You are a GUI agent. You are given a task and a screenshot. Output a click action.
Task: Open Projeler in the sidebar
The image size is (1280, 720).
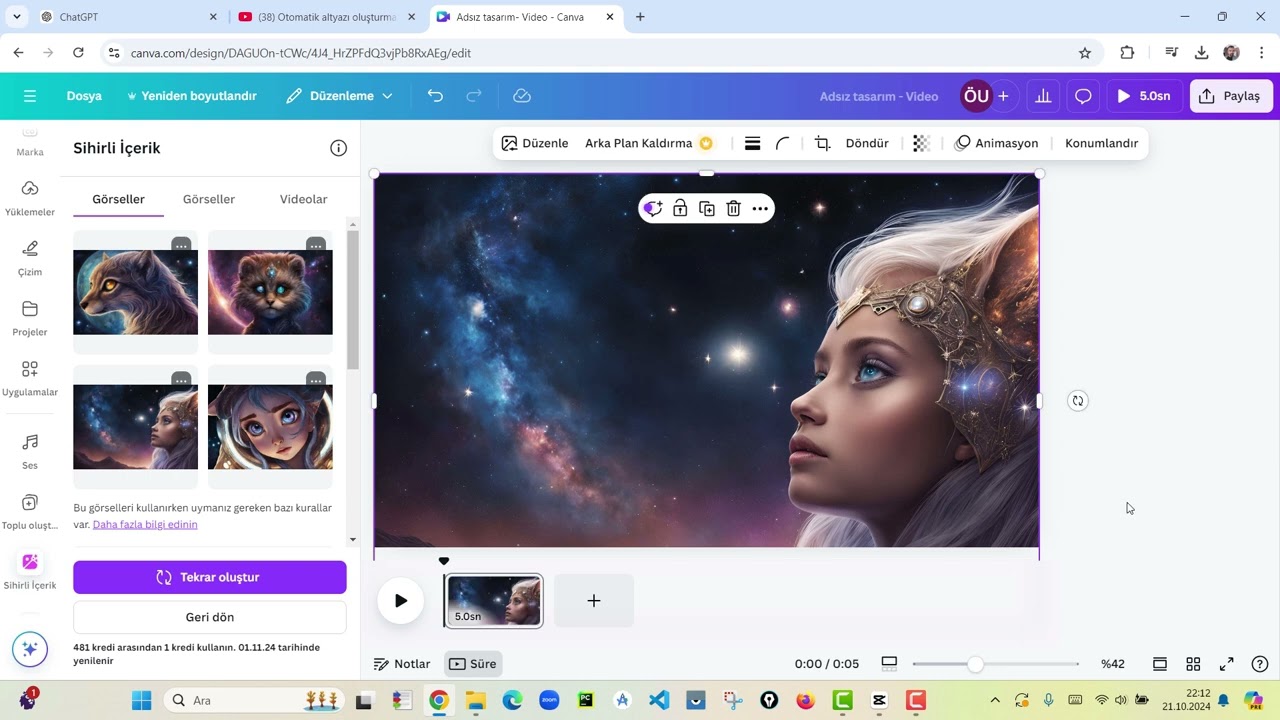[30, 318]
